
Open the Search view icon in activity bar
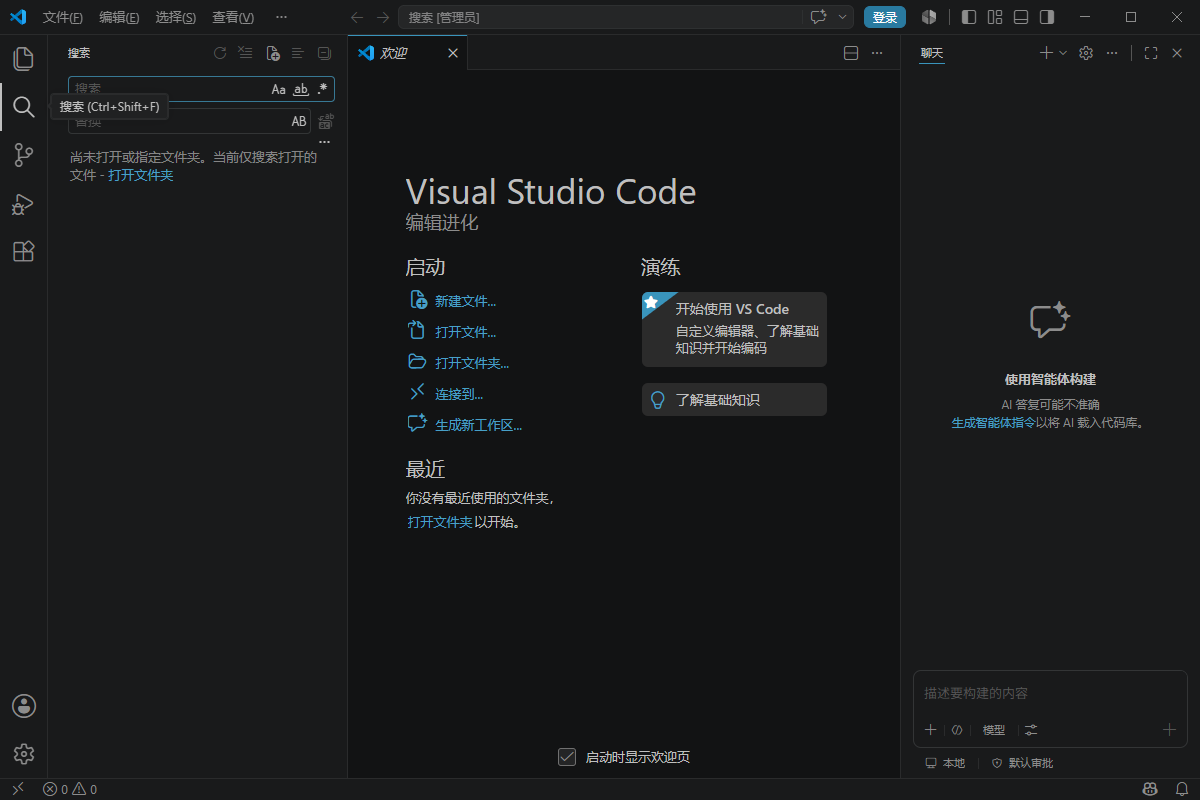[x=23, y=106]
